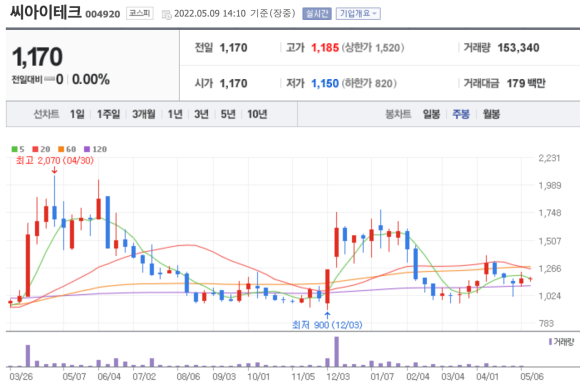This screenshot has width=580, height=389.
Task: Click the 실시간 real-time button
Action: click(317, 14)
